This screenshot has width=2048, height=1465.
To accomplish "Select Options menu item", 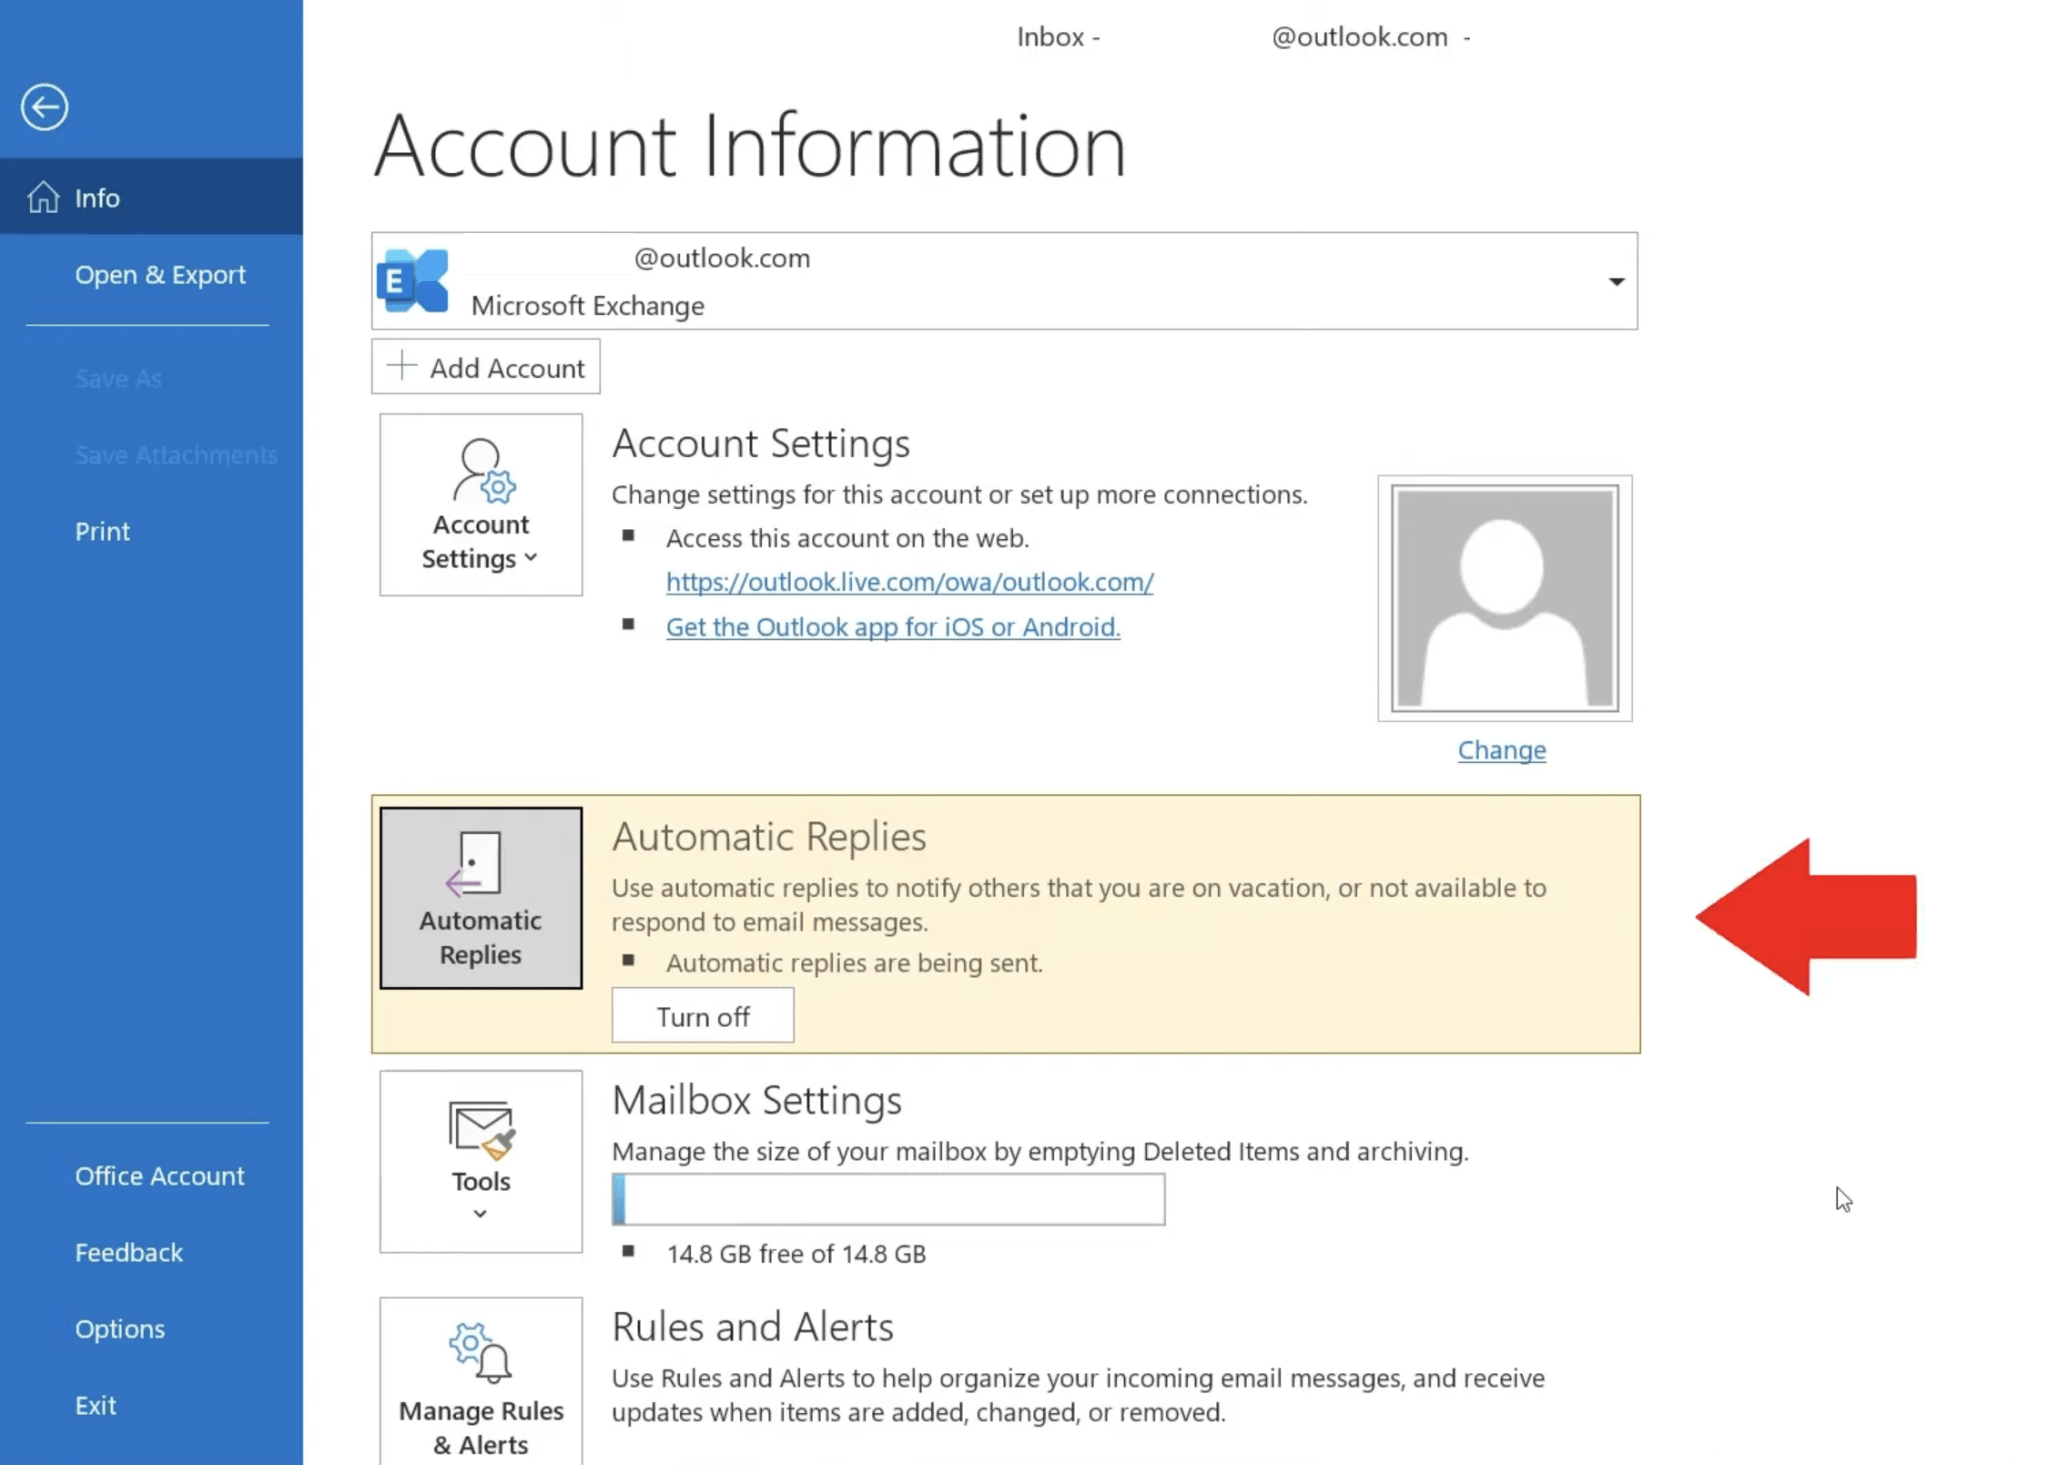I will (x=120, y=1327).
